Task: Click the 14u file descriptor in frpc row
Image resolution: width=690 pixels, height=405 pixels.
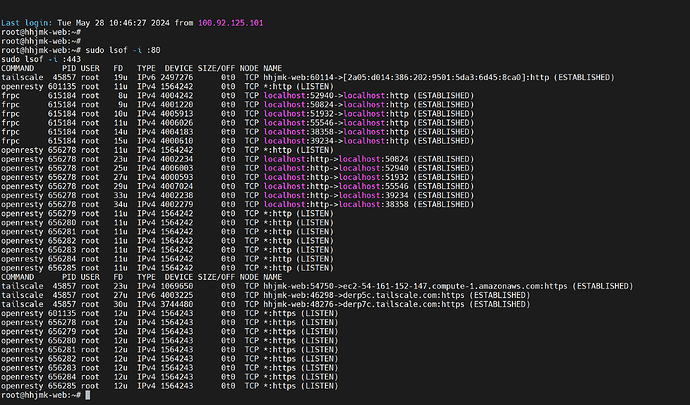Action: tap(121, 132)
